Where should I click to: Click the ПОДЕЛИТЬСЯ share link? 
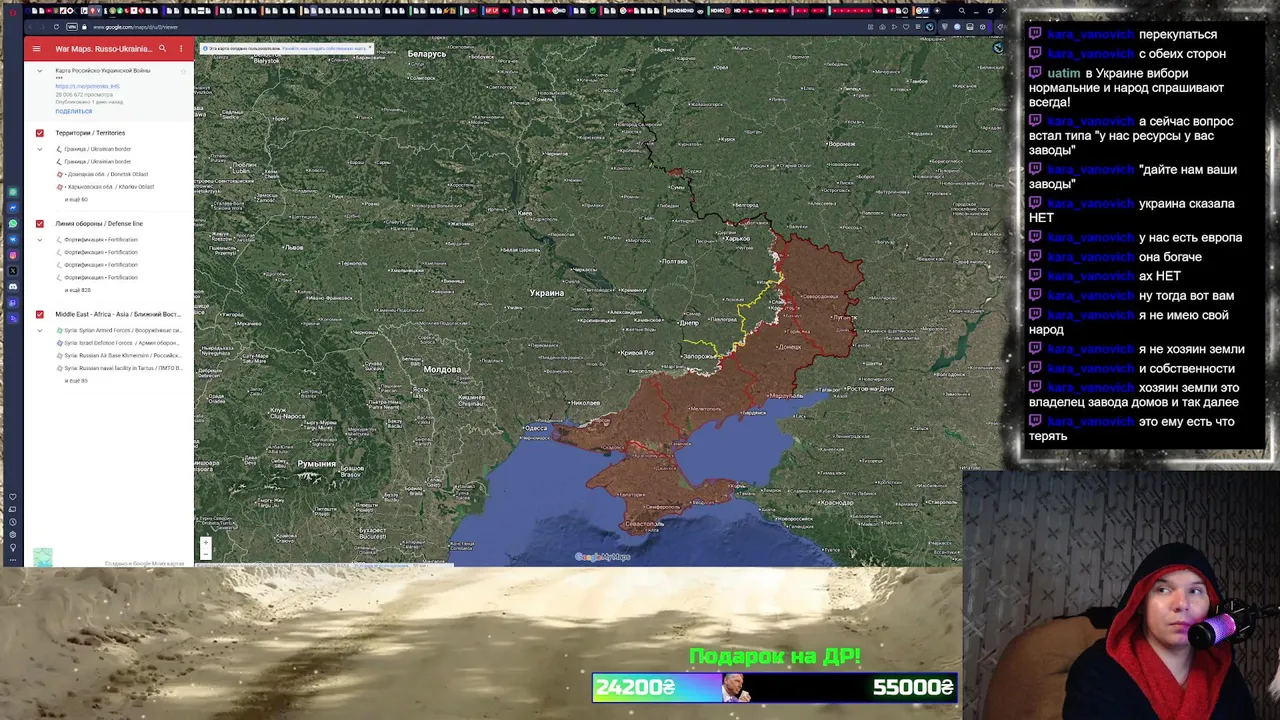(x=74, y=111)
